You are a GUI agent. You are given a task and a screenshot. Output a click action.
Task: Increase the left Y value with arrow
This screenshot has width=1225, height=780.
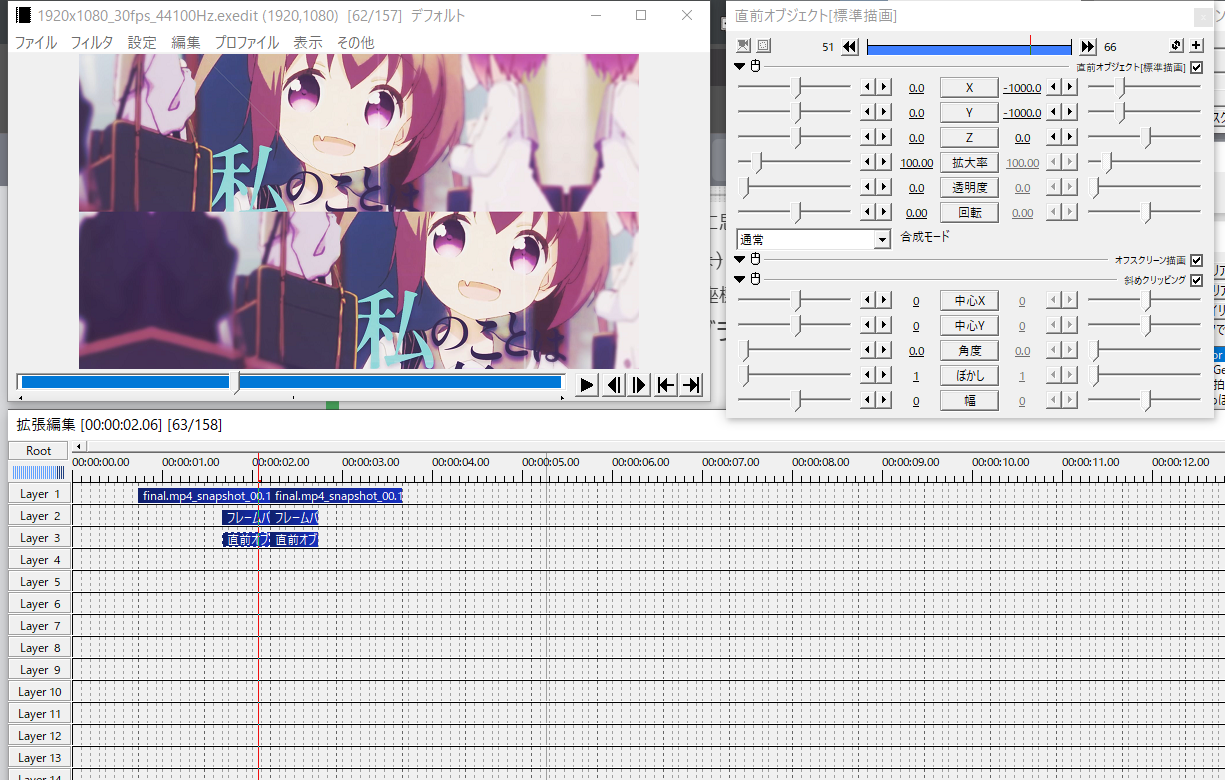(883, 112)
